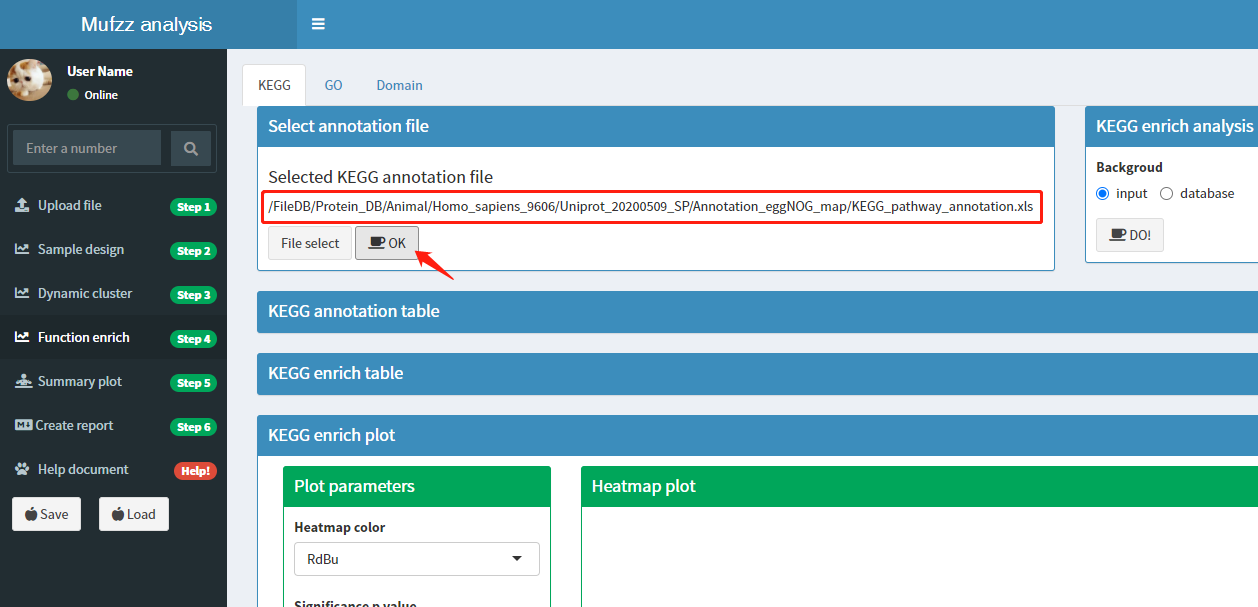Screen dimensions: 1258x607
Task: Click the Enter a number search field
Action: tap(87, 148)
